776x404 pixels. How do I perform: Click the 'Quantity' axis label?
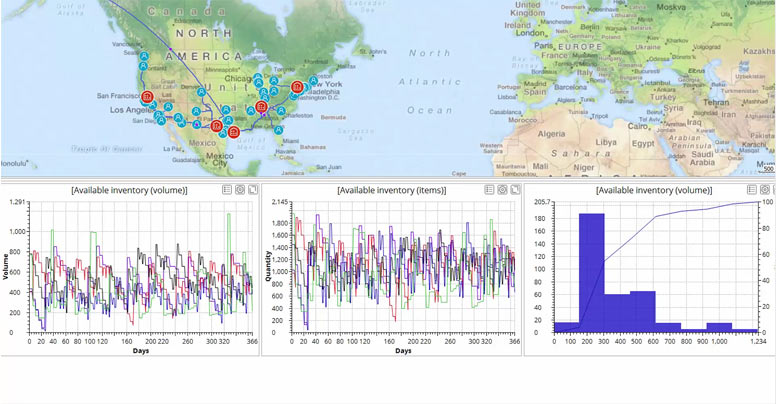268,266
